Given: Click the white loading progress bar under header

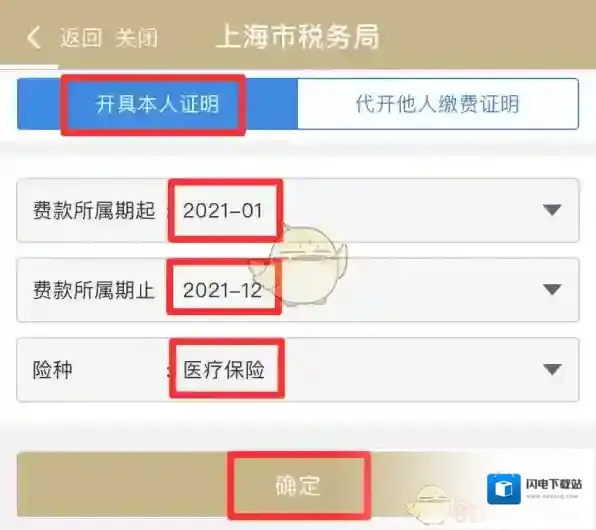Looking at the screenshot, I should coord(29,67).
